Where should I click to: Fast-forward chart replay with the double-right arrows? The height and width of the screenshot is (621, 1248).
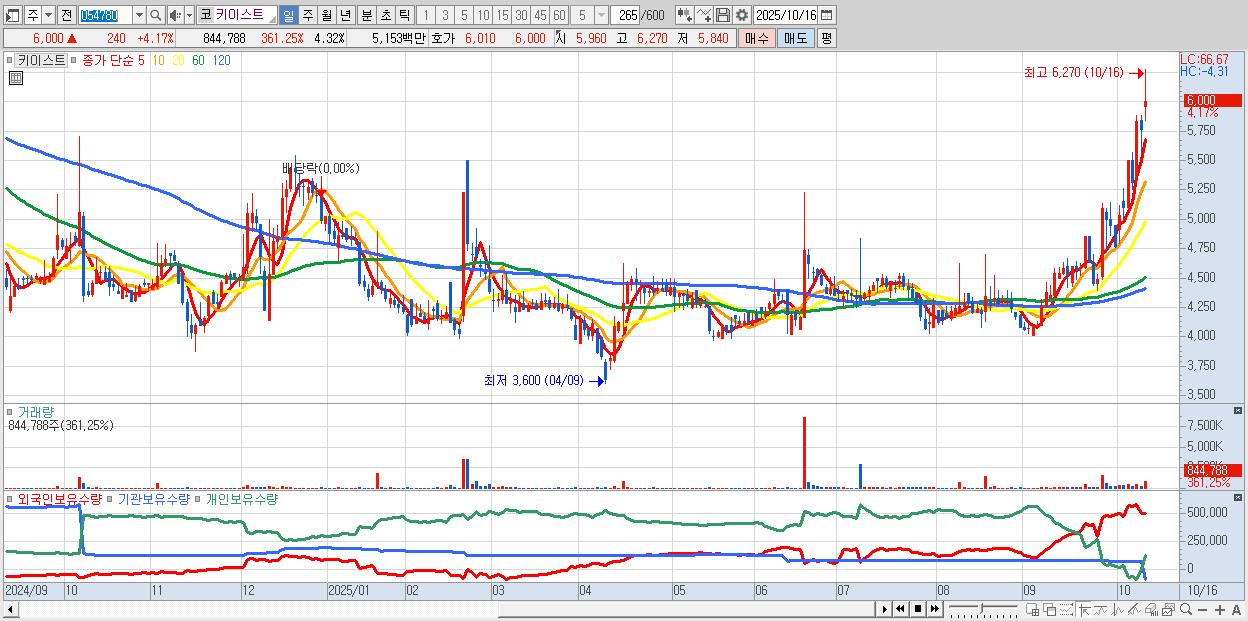934,609
